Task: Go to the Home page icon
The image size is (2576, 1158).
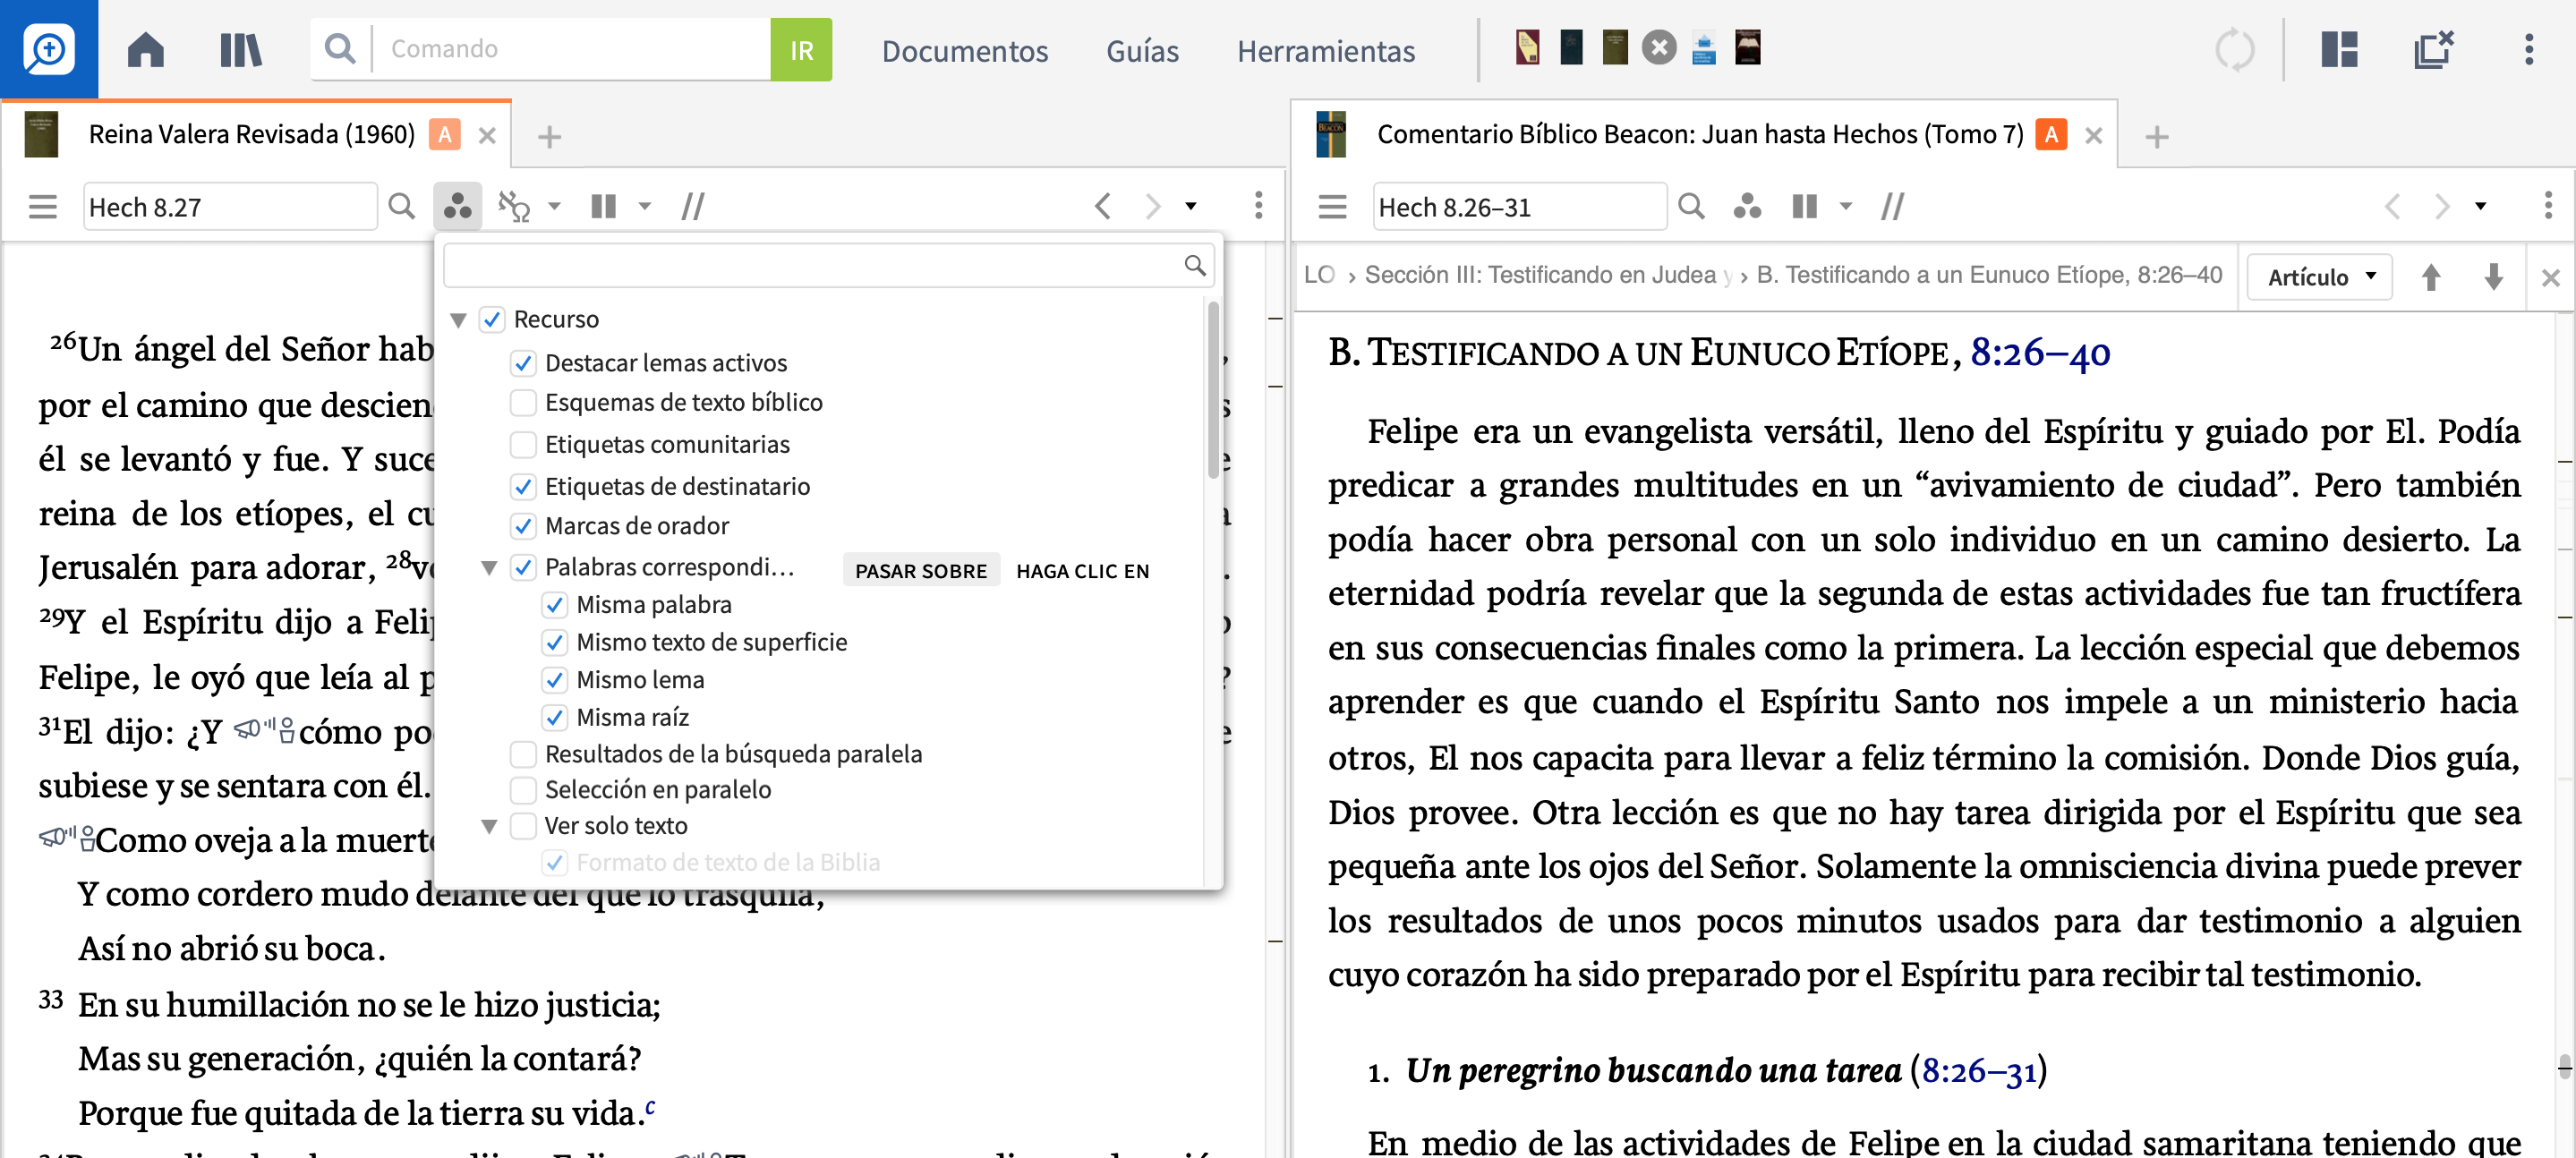Action: [146, 49]
